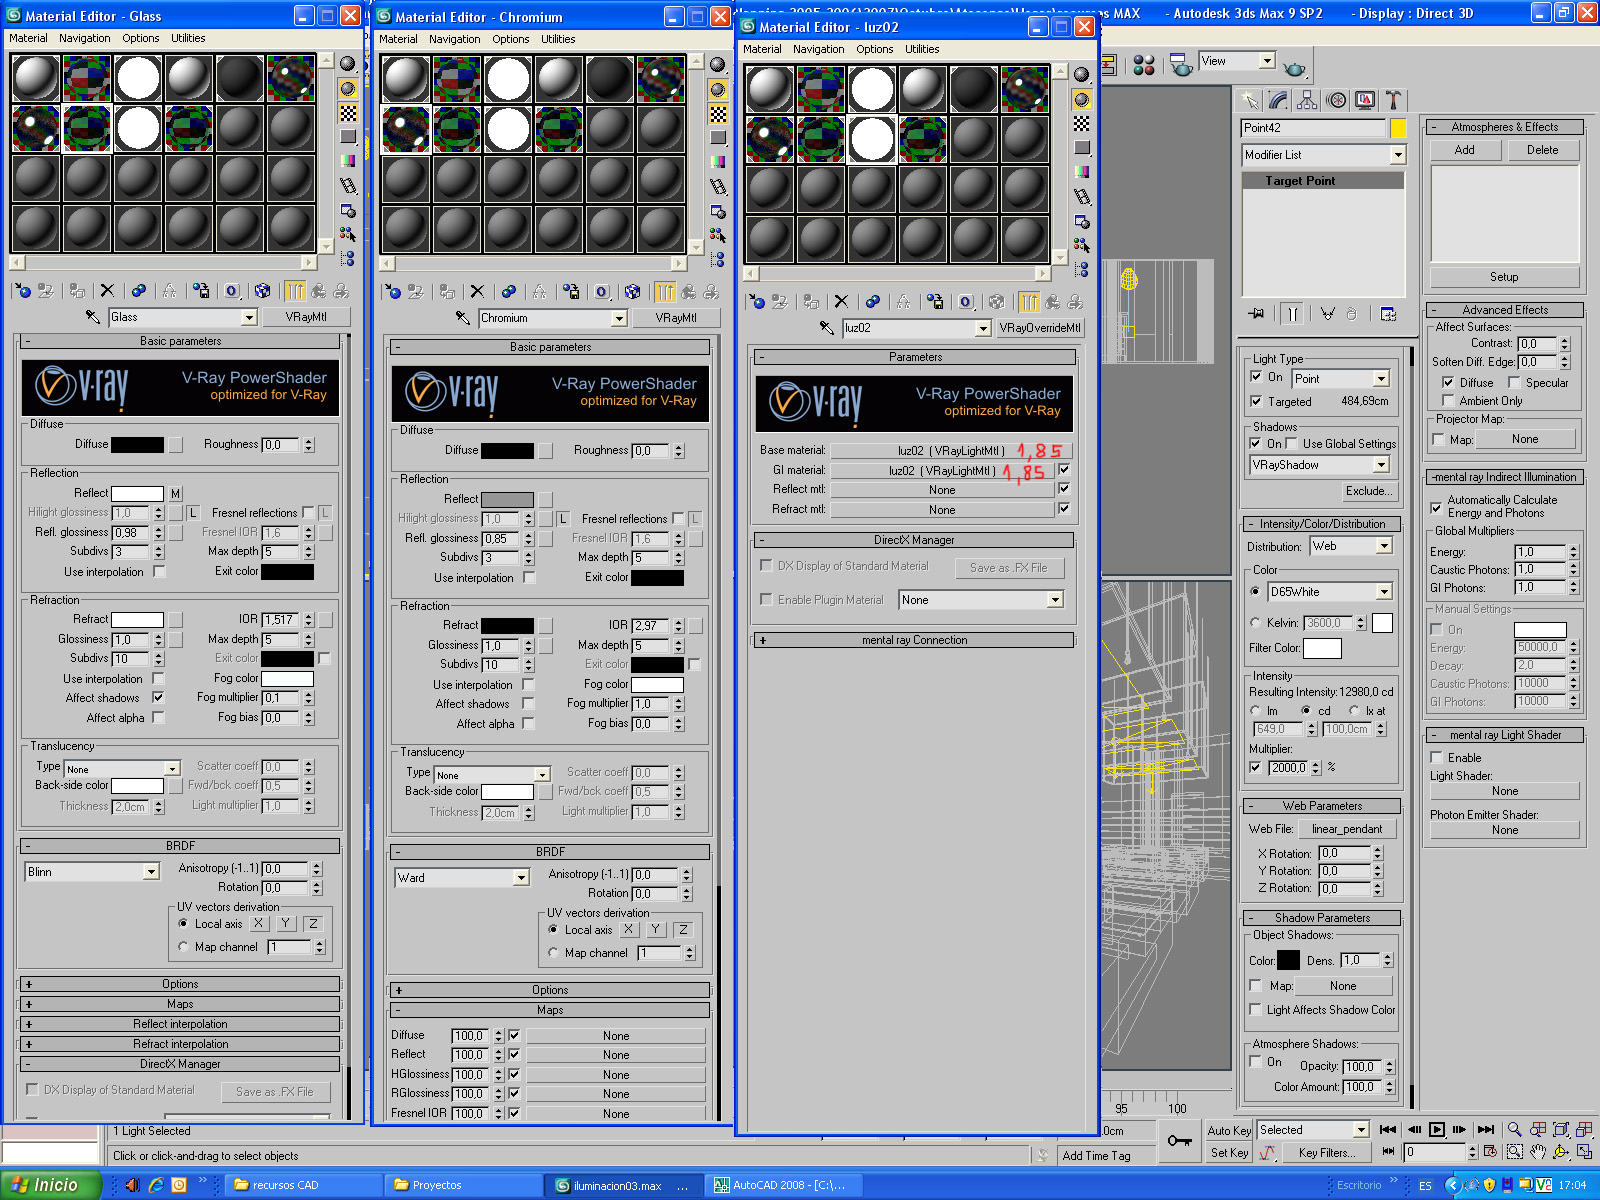The width and height of the screenshot is (1600, 1200).
Task: Expand mental ray Connection rollout in luz02 editor
Action: coord(914,640)
